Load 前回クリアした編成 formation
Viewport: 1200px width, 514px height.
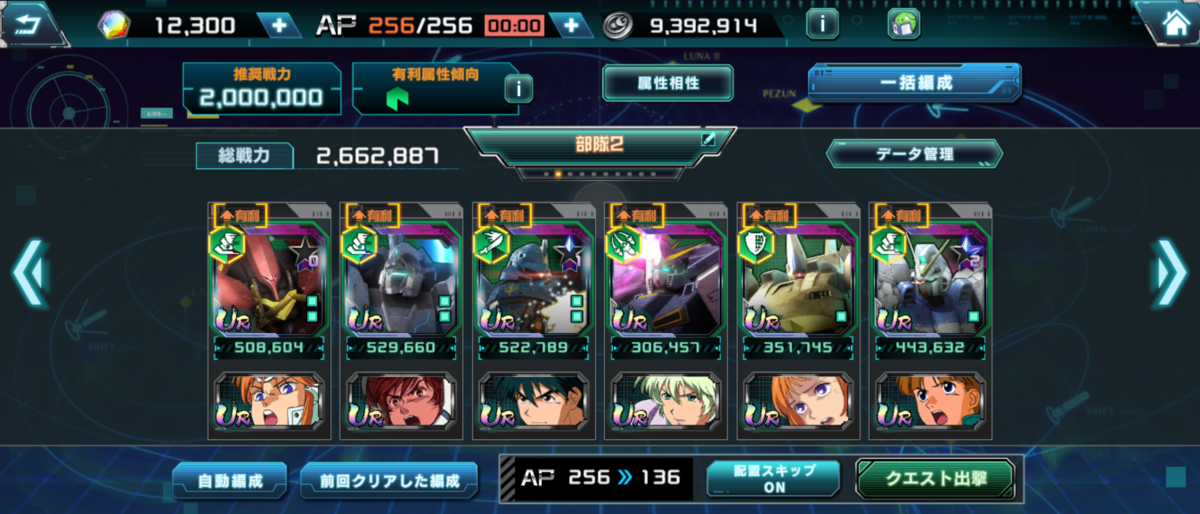[389, 480]
